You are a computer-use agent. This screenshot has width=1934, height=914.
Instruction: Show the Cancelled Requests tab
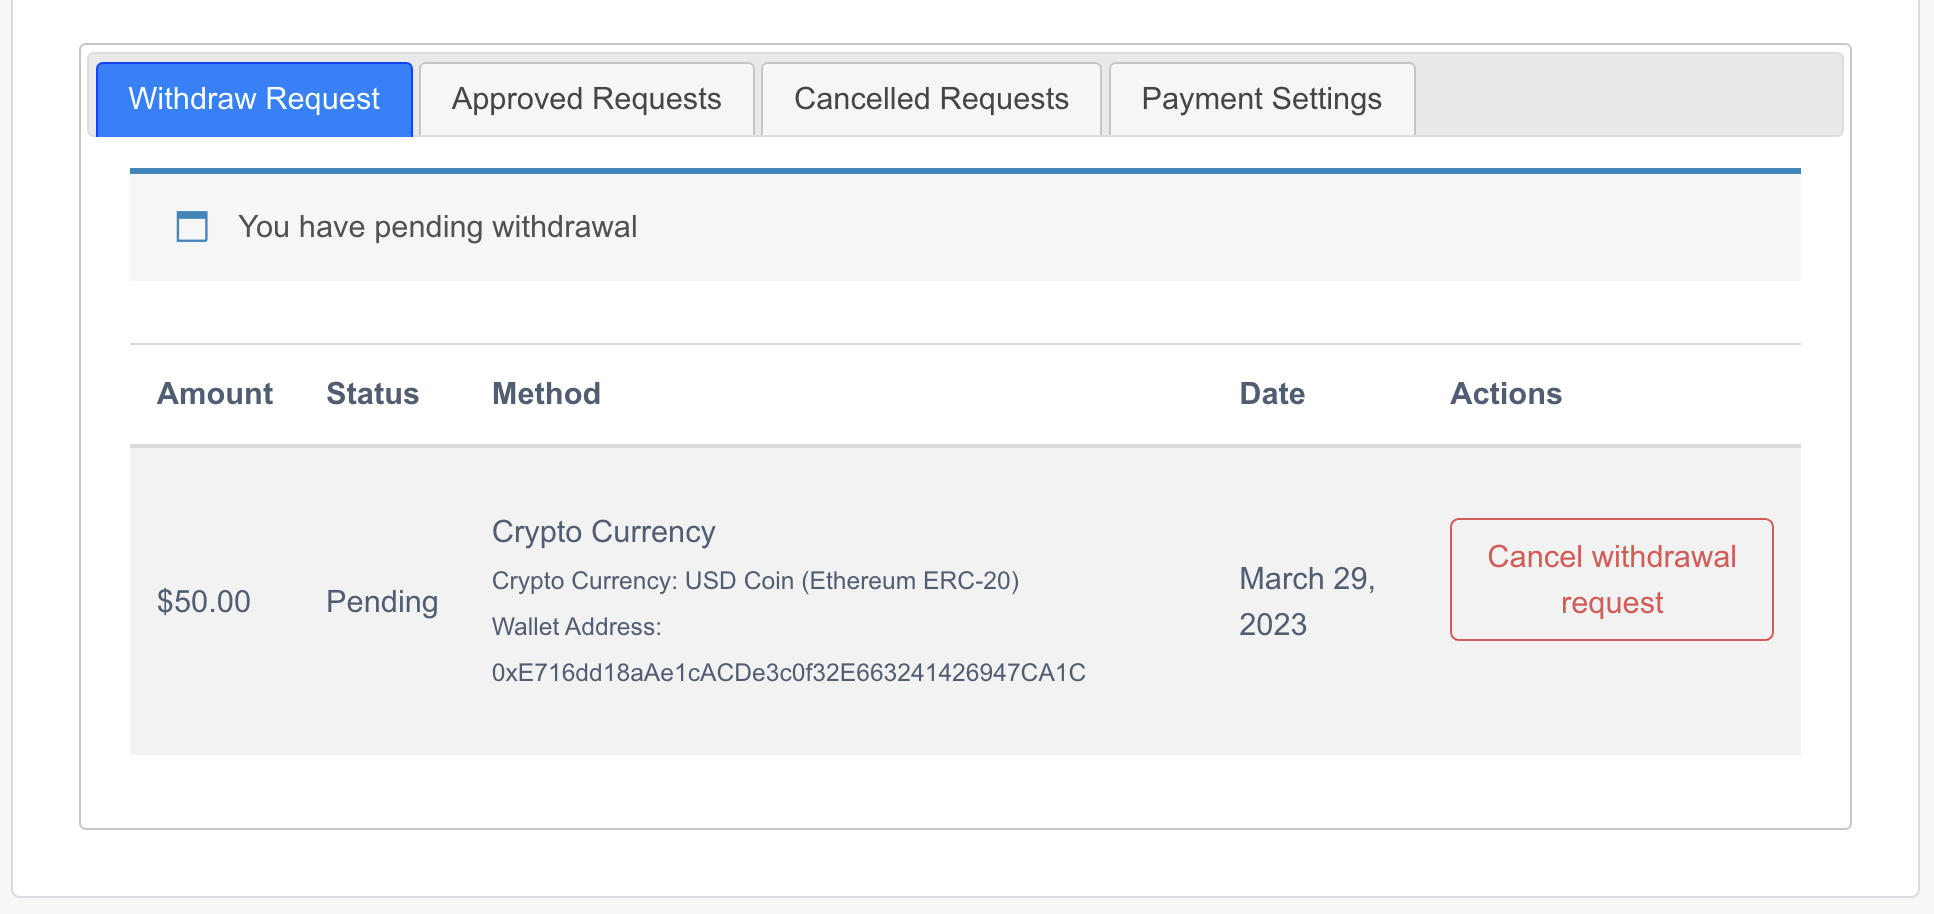(x=931, y=99)
